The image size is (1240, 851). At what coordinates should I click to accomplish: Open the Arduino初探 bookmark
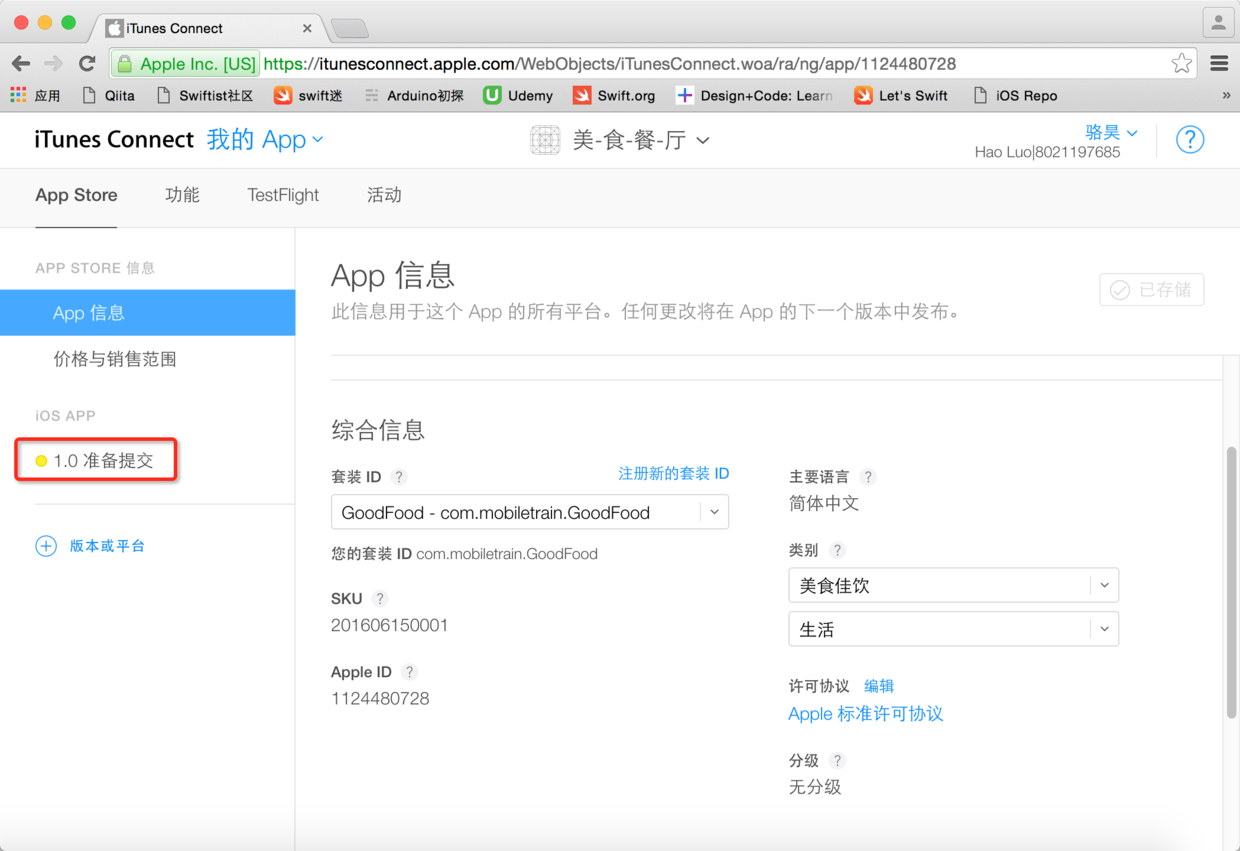click(414, 96)
